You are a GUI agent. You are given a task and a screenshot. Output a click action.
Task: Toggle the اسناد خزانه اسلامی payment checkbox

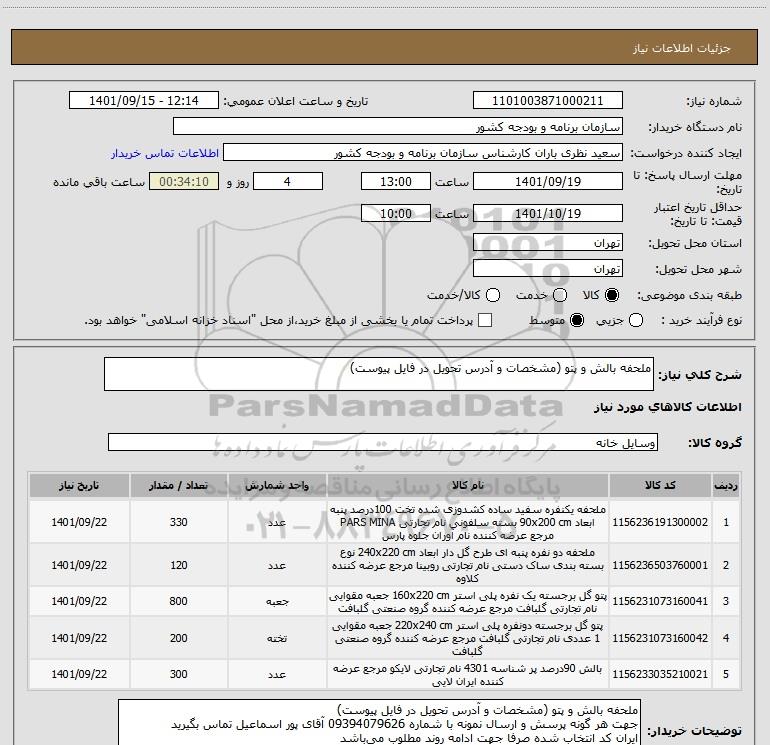[485, 320]
